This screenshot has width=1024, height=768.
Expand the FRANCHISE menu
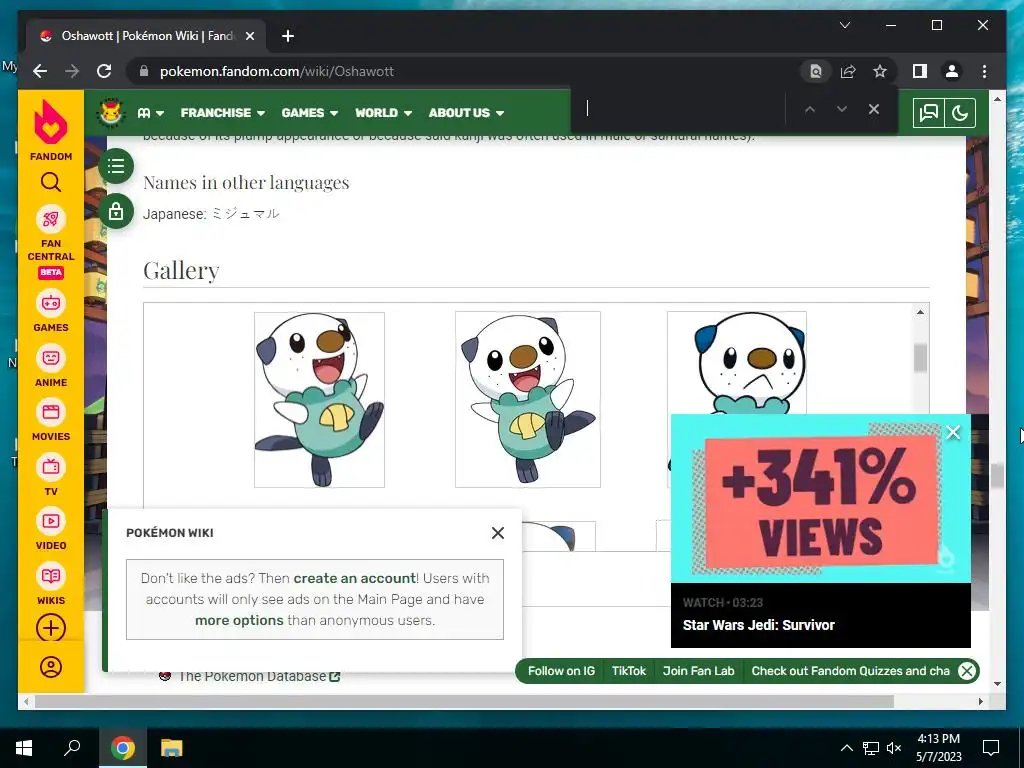(223, 113)
